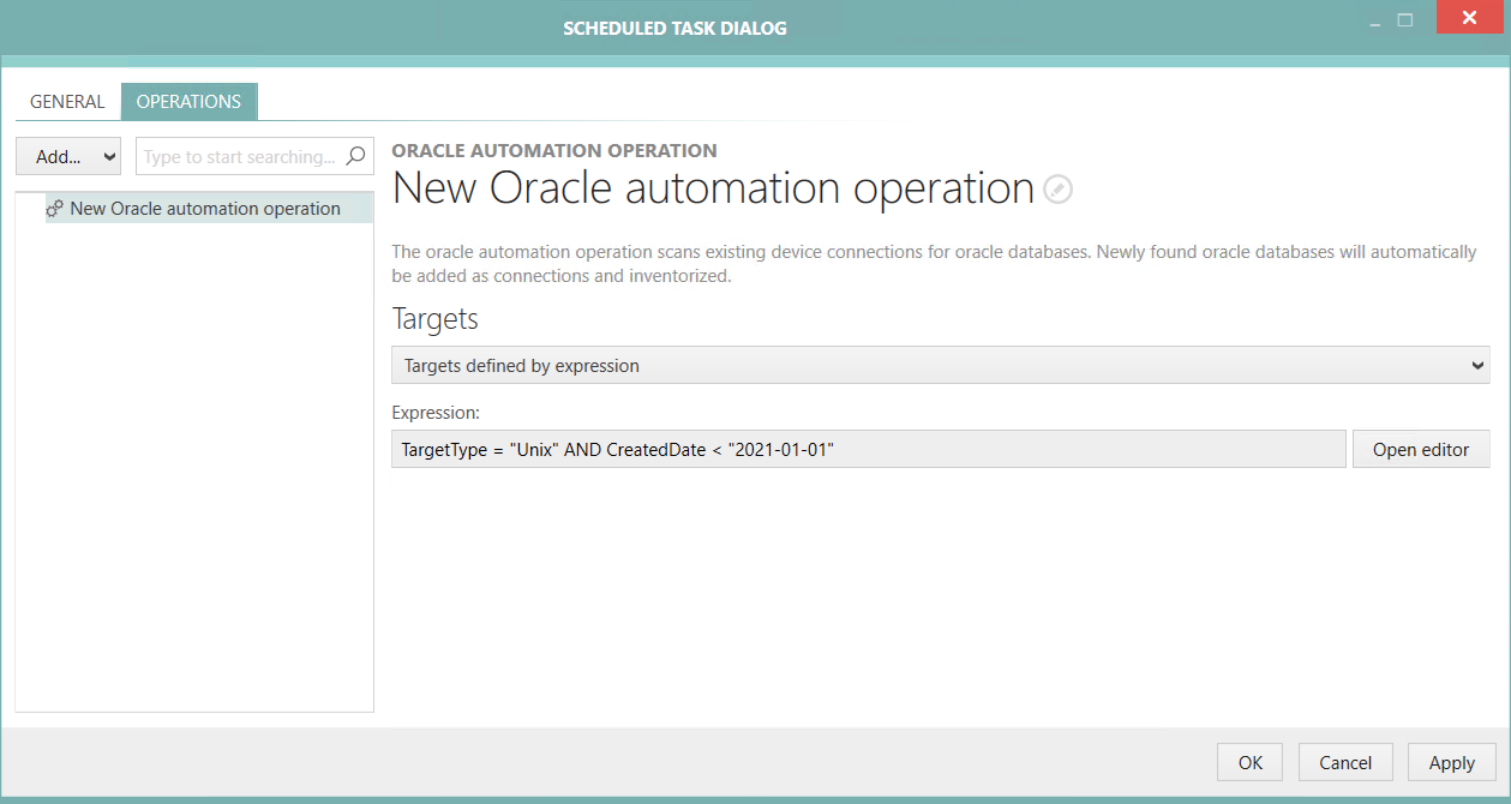Select the OPERATIONS tab
1511x804 pixels.
tap(189, 101)
